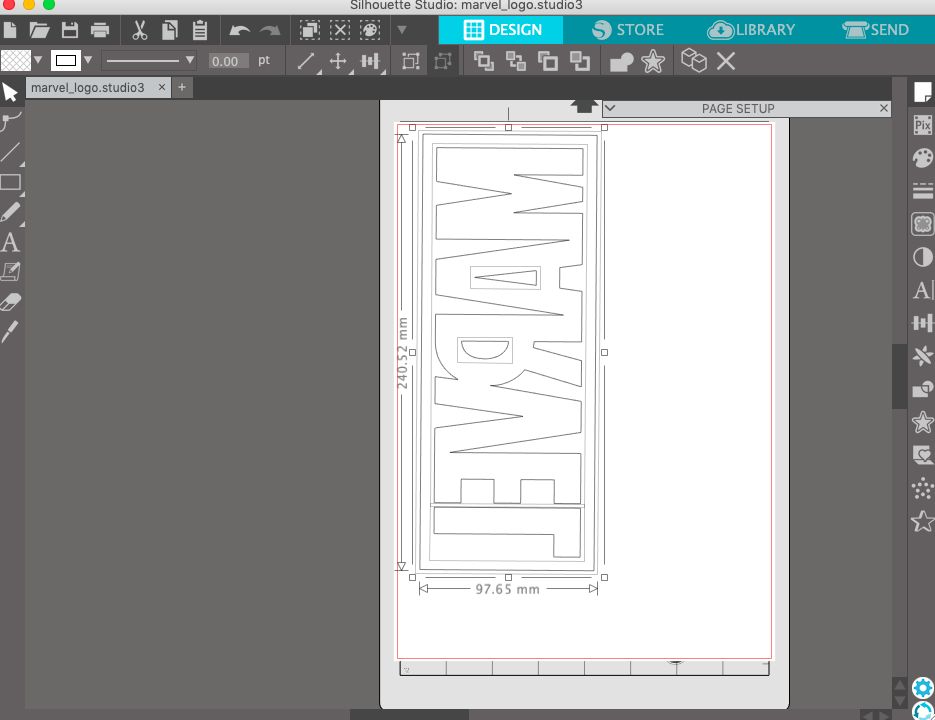Open the Fill color palette panel
This screenshot has height=720, width=935.
[922, 158]
